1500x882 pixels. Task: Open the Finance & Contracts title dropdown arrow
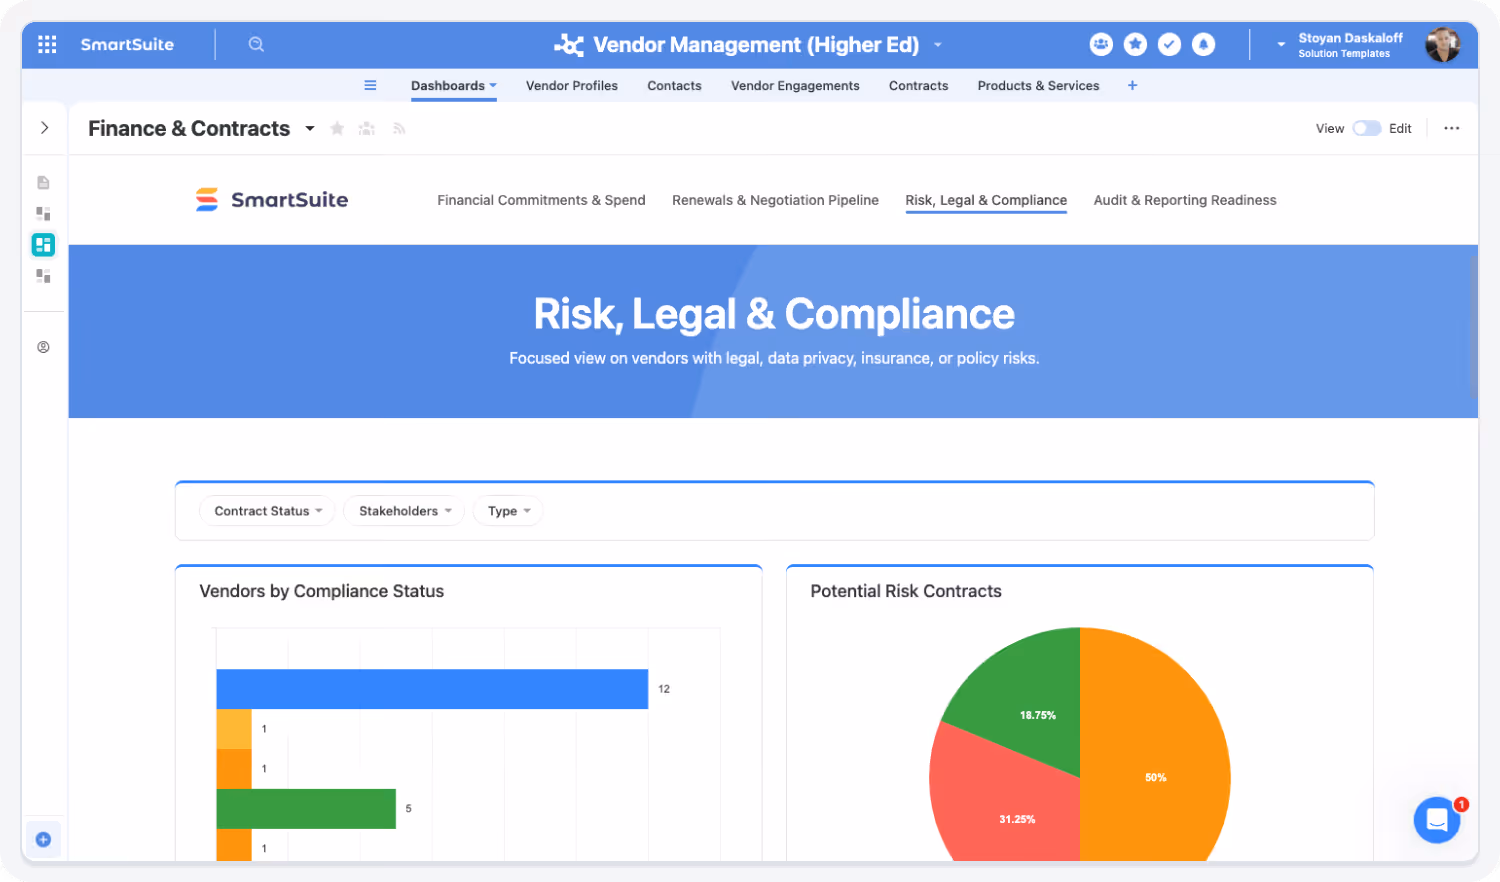310,128
